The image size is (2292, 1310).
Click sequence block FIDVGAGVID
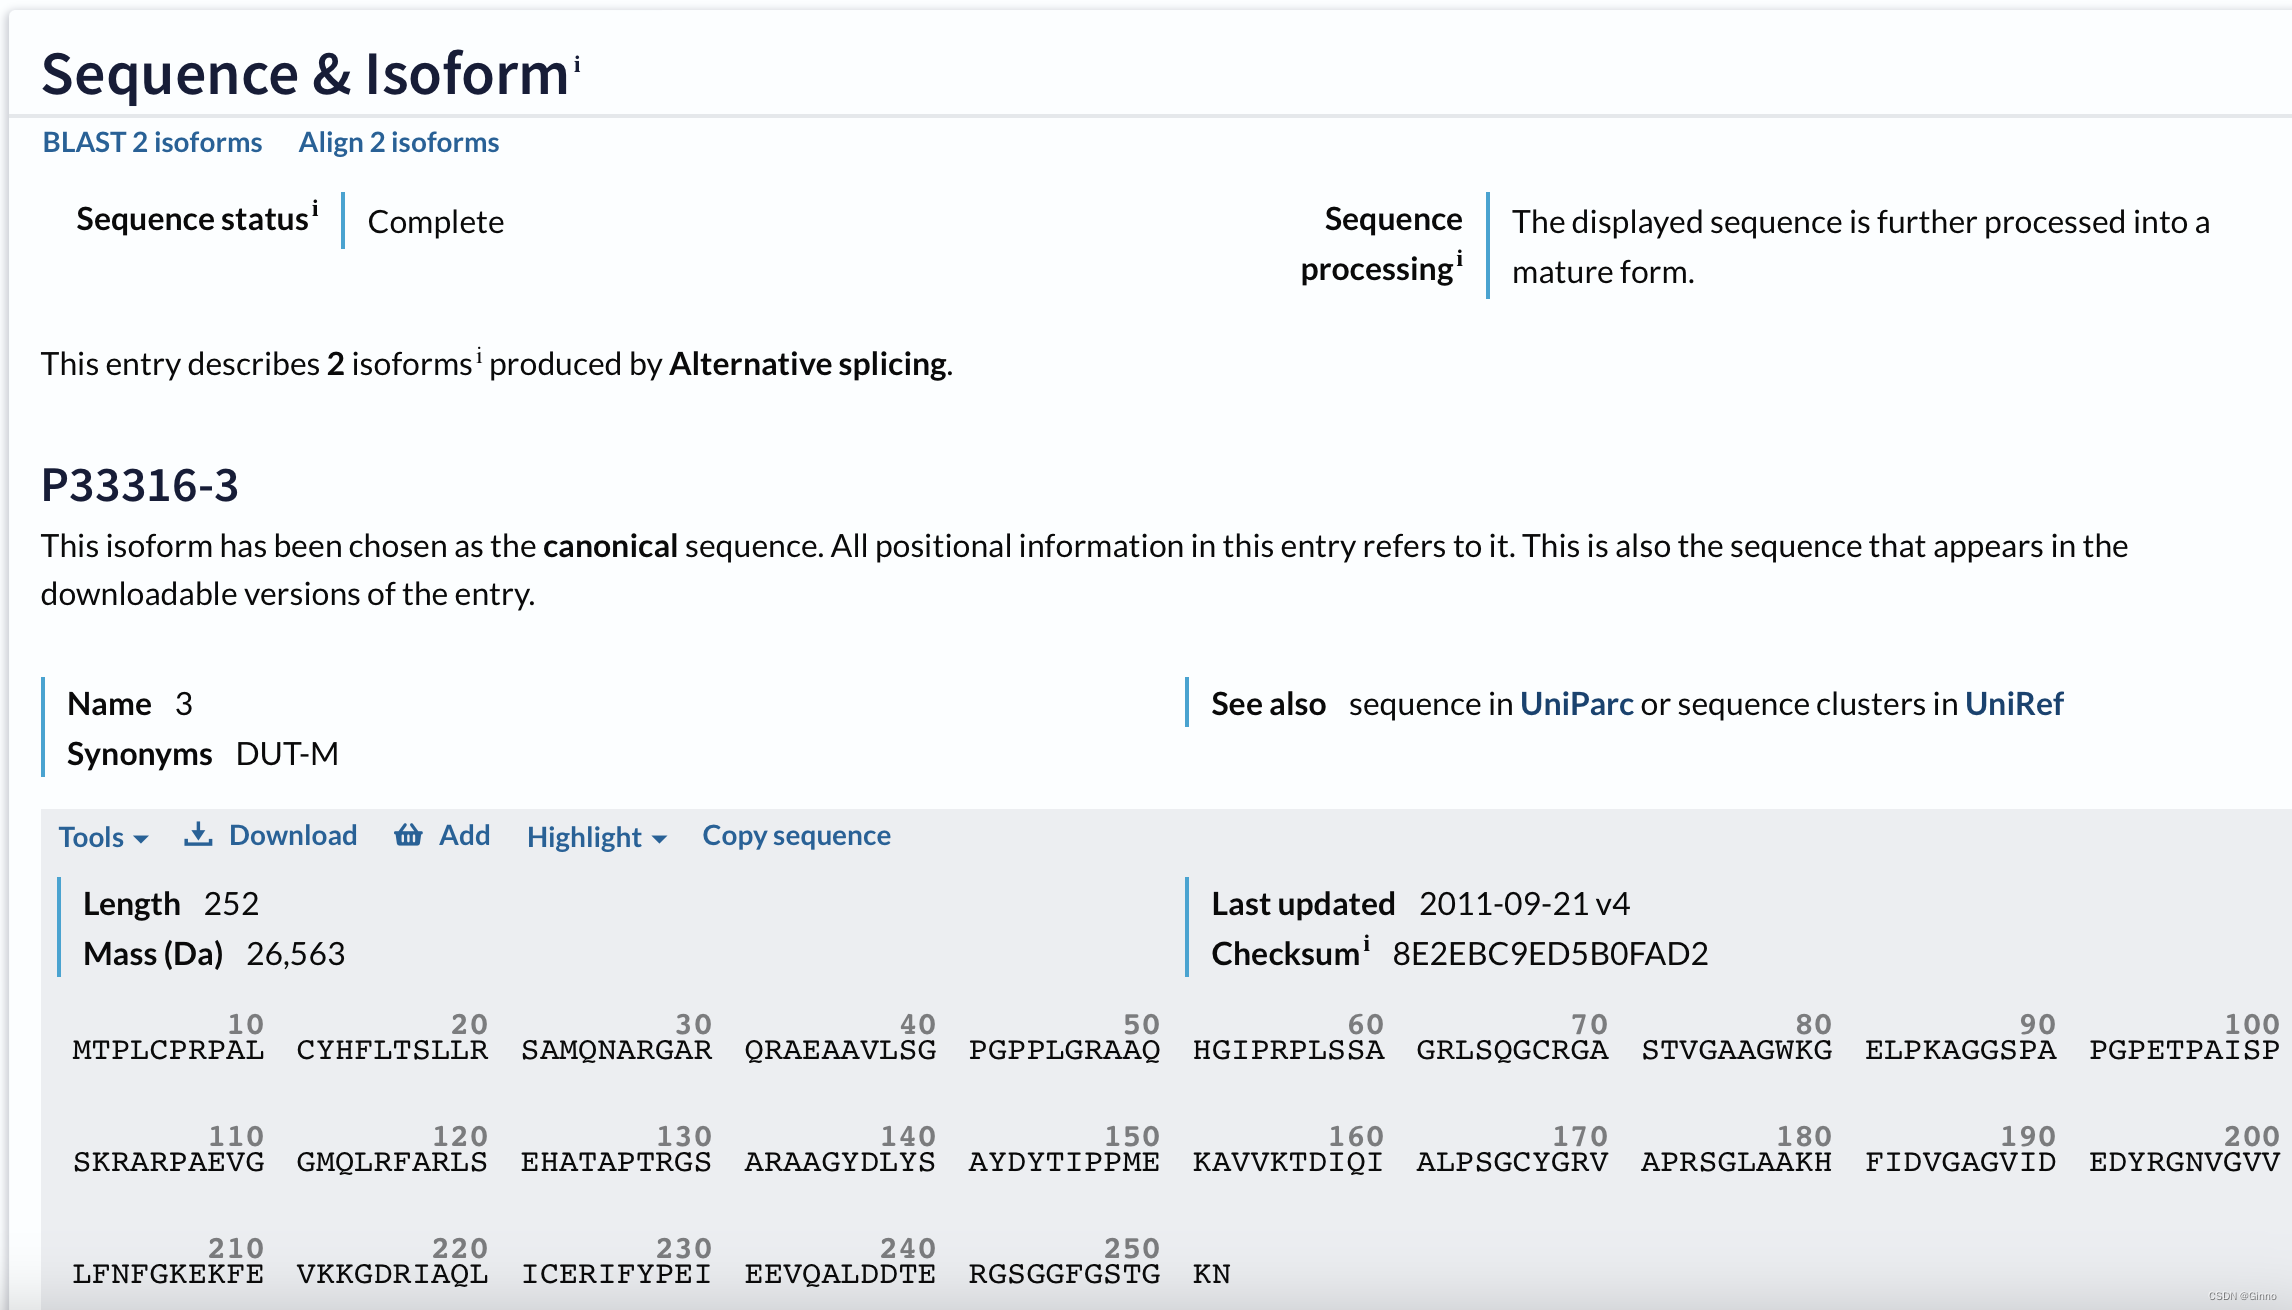[x=1960, y=1162]
